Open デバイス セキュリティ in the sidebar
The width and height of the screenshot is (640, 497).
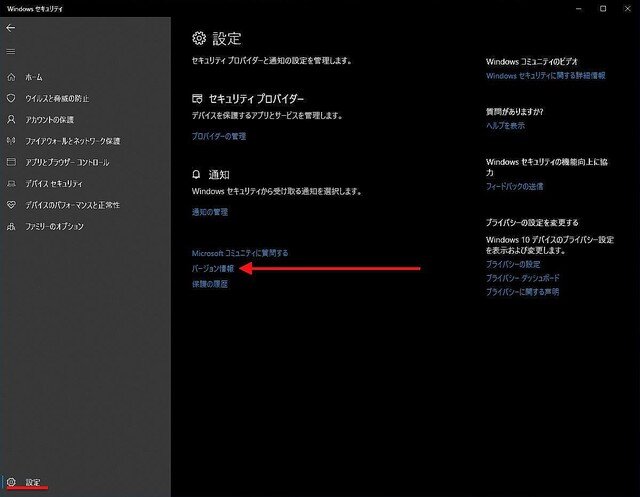pyautogui.click(x=54, y=184)
